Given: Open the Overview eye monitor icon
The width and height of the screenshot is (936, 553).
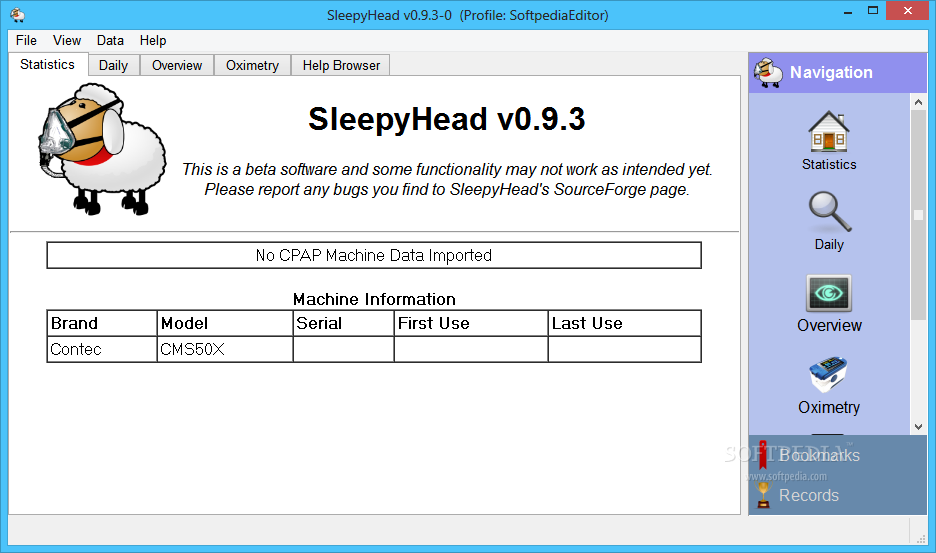Looking at the screenshot, I should coord(829,293).
